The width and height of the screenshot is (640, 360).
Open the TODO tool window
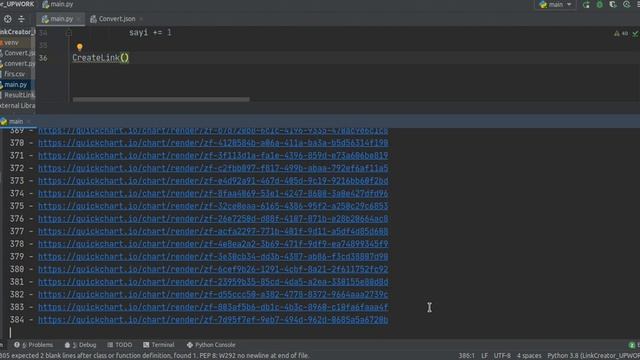tap(120, 345)
